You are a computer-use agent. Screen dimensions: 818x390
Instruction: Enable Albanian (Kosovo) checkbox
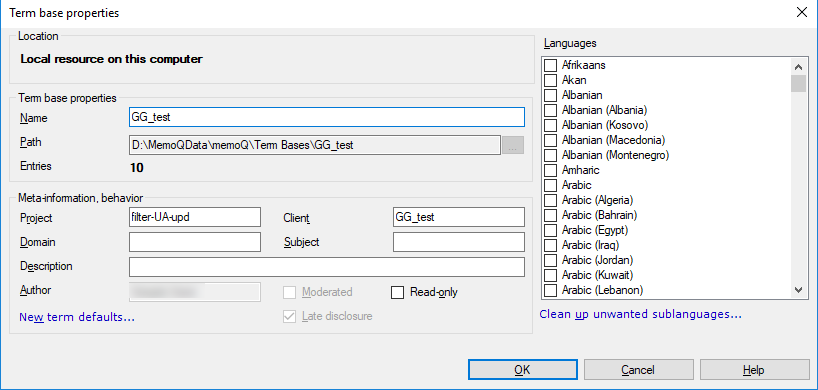pos(550,125)
